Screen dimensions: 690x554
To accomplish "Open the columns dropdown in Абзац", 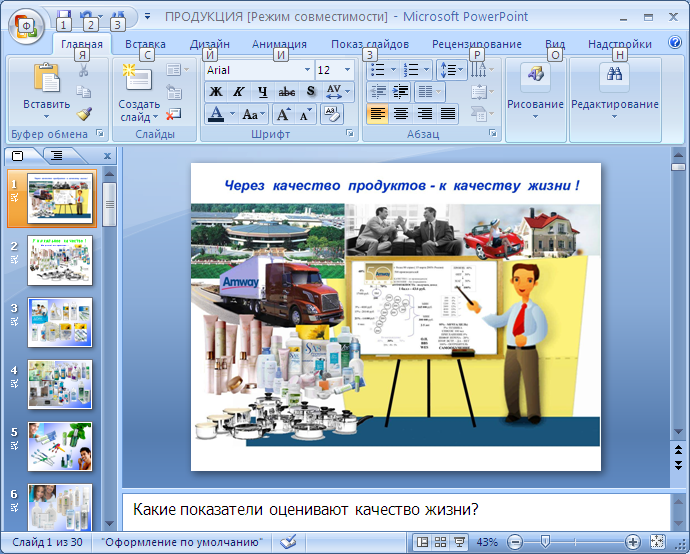I will click(429, 92).
